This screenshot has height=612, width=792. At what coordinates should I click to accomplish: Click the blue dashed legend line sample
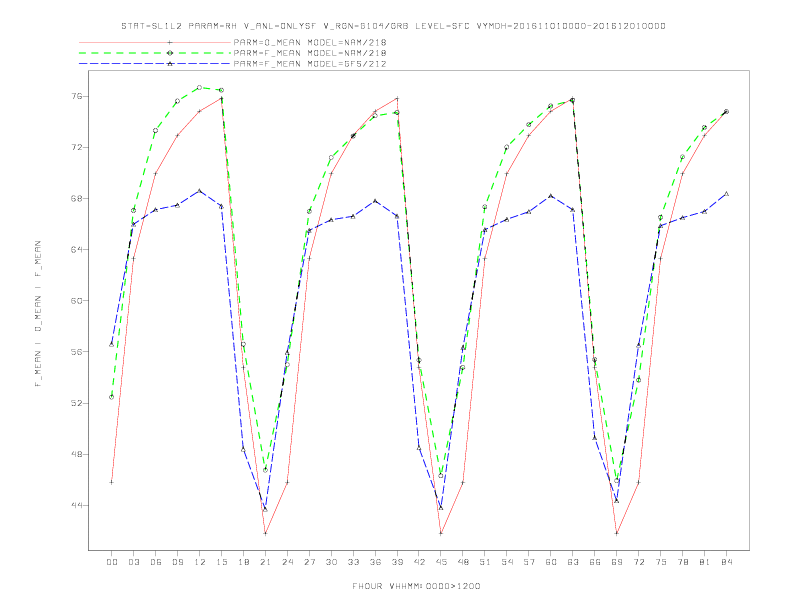[155, 64]
